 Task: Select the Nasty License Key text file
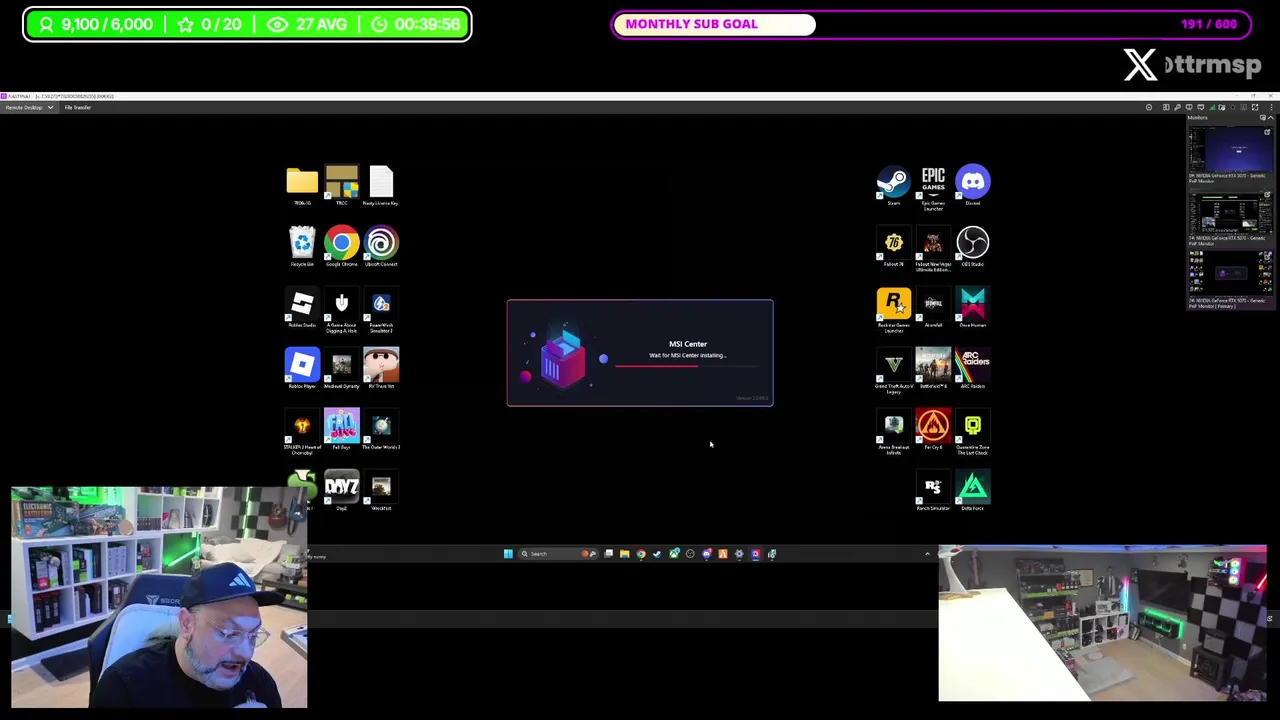point(381,186)
